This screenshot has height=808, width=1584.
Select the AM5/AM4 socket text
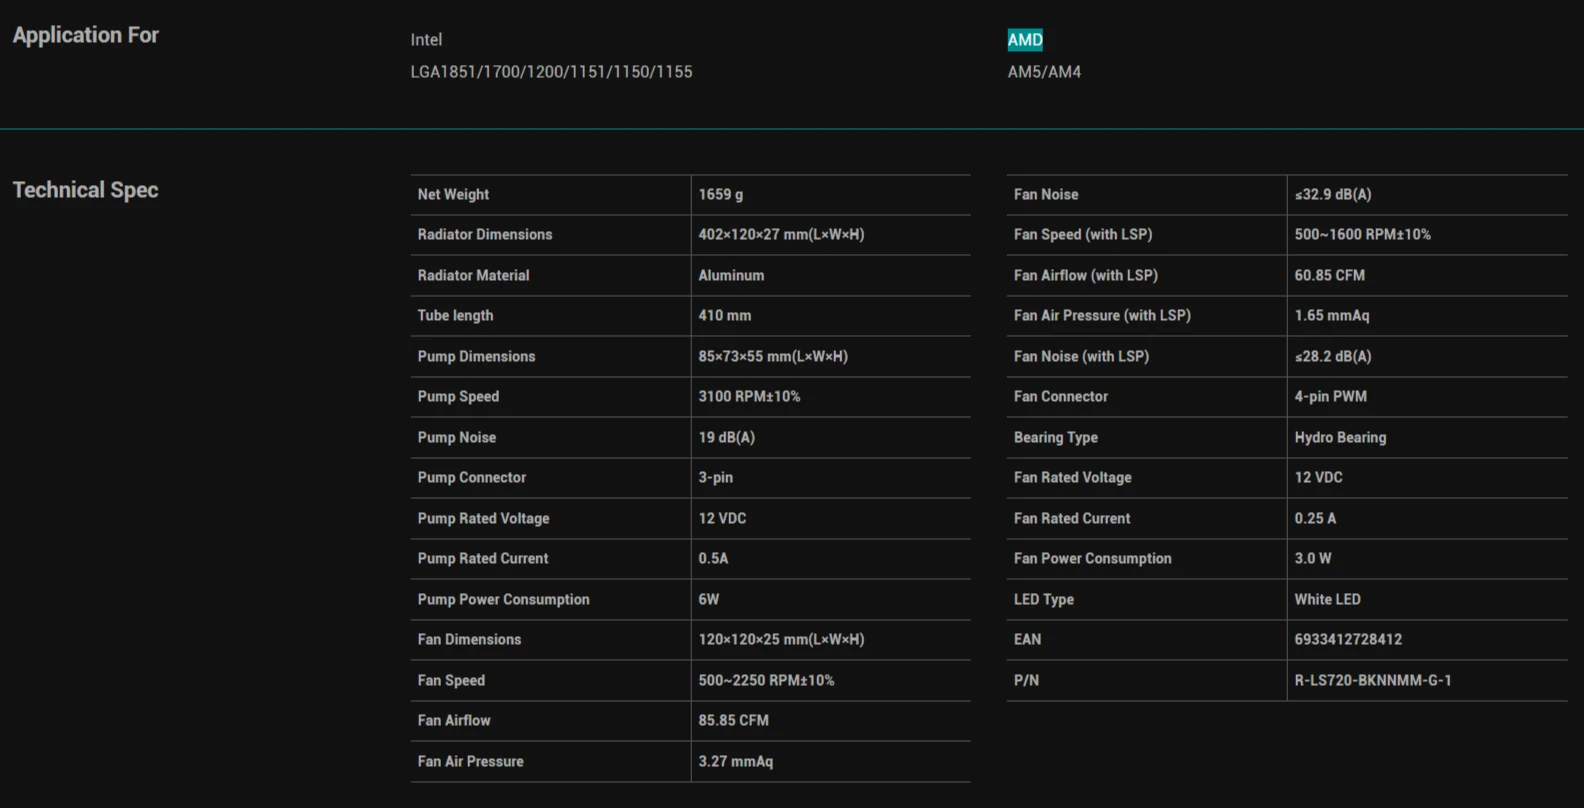pos(1044,72)
